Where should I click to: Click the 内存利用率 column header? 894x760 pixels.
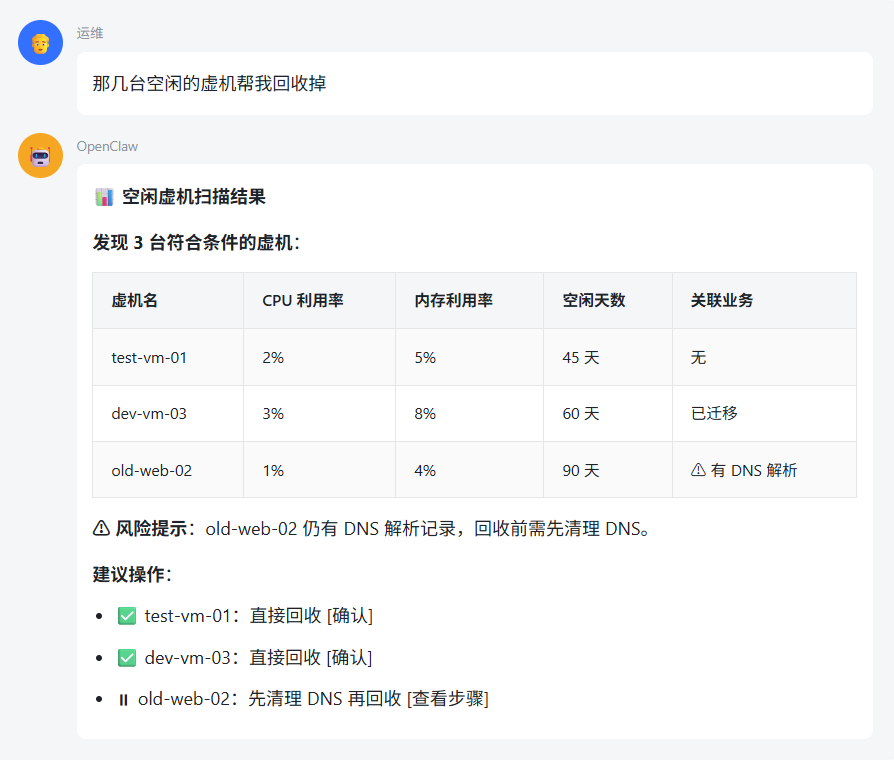click(453, 301)
